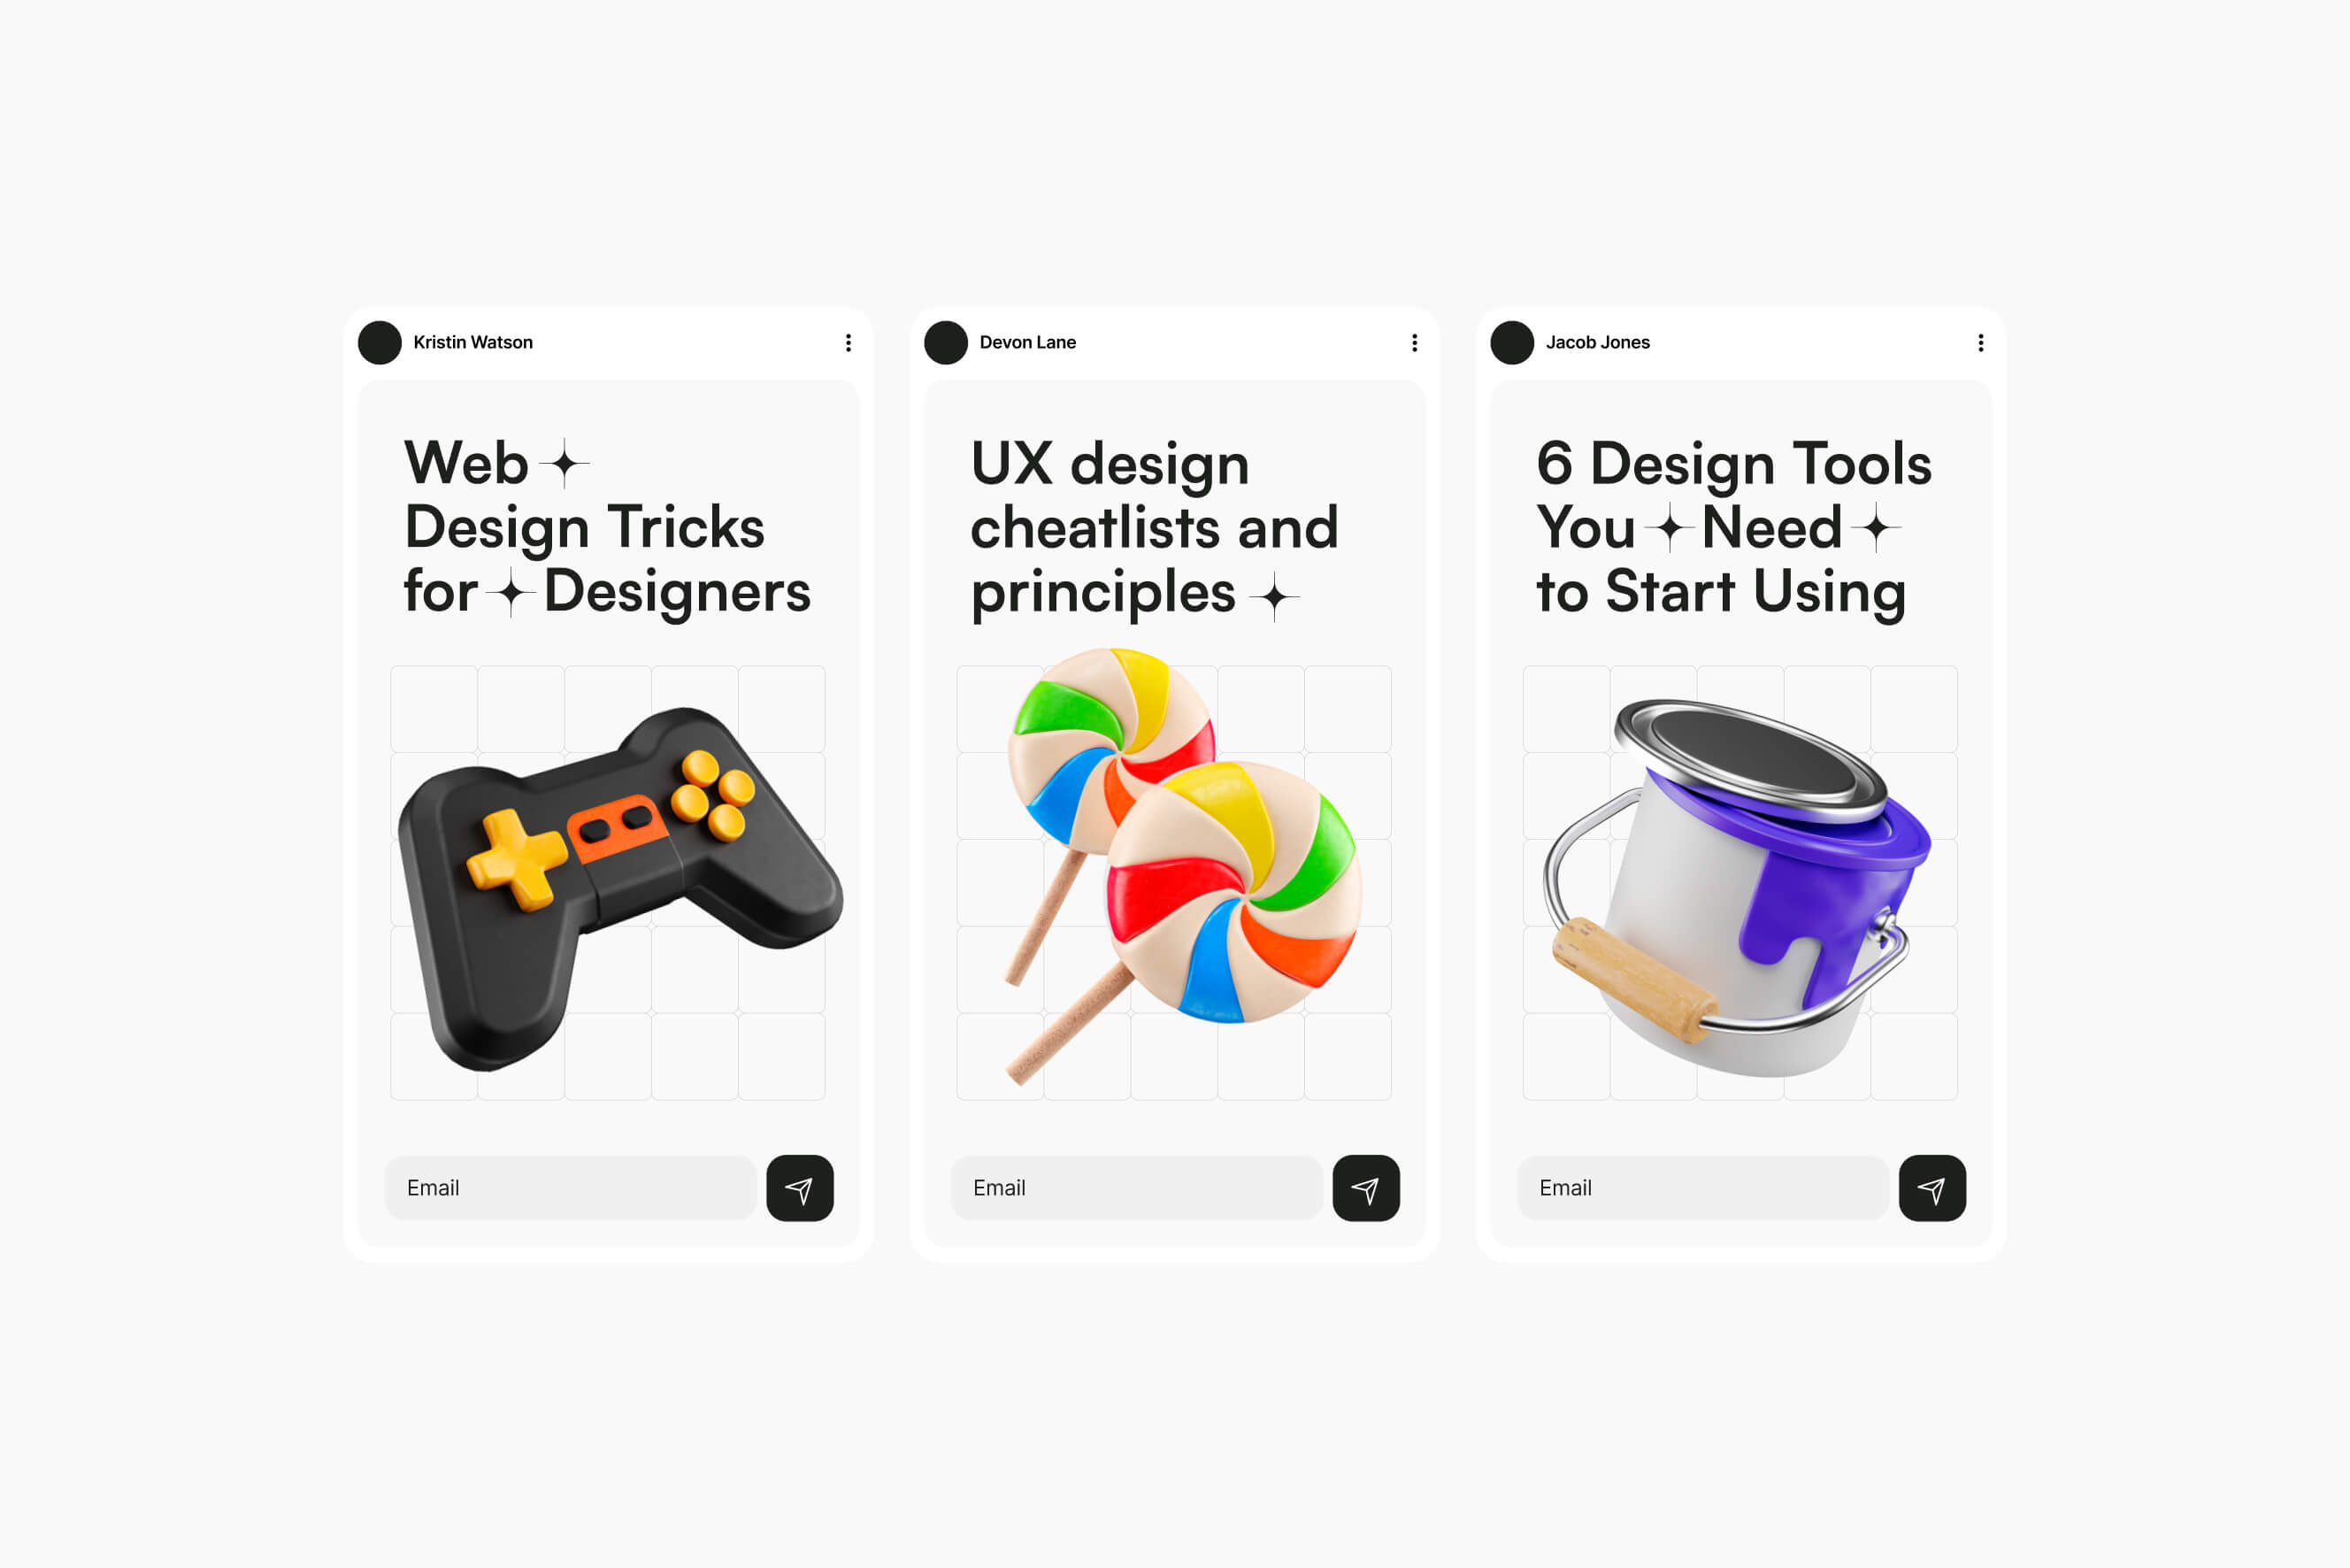Click the 6 Design Tools headline
Image resolution: width=2350 pixels, height=1568 pixels.
(1734, 527)
